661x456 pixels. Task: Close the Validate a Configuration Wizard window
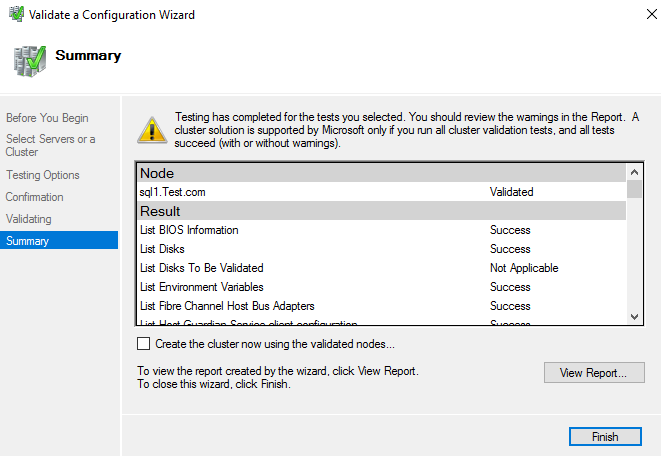click(639, 15)
